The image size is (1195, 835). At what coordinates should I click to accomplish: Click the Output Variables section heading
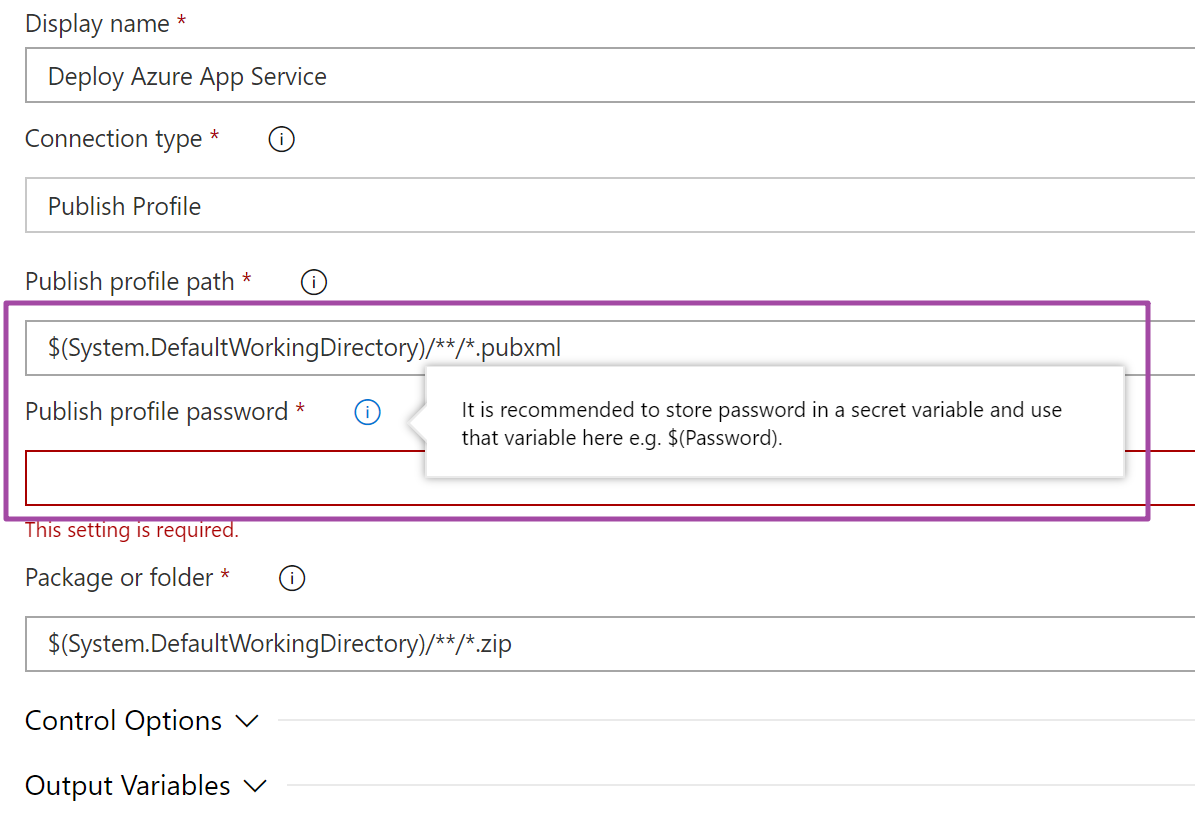(x=127, y=786)
